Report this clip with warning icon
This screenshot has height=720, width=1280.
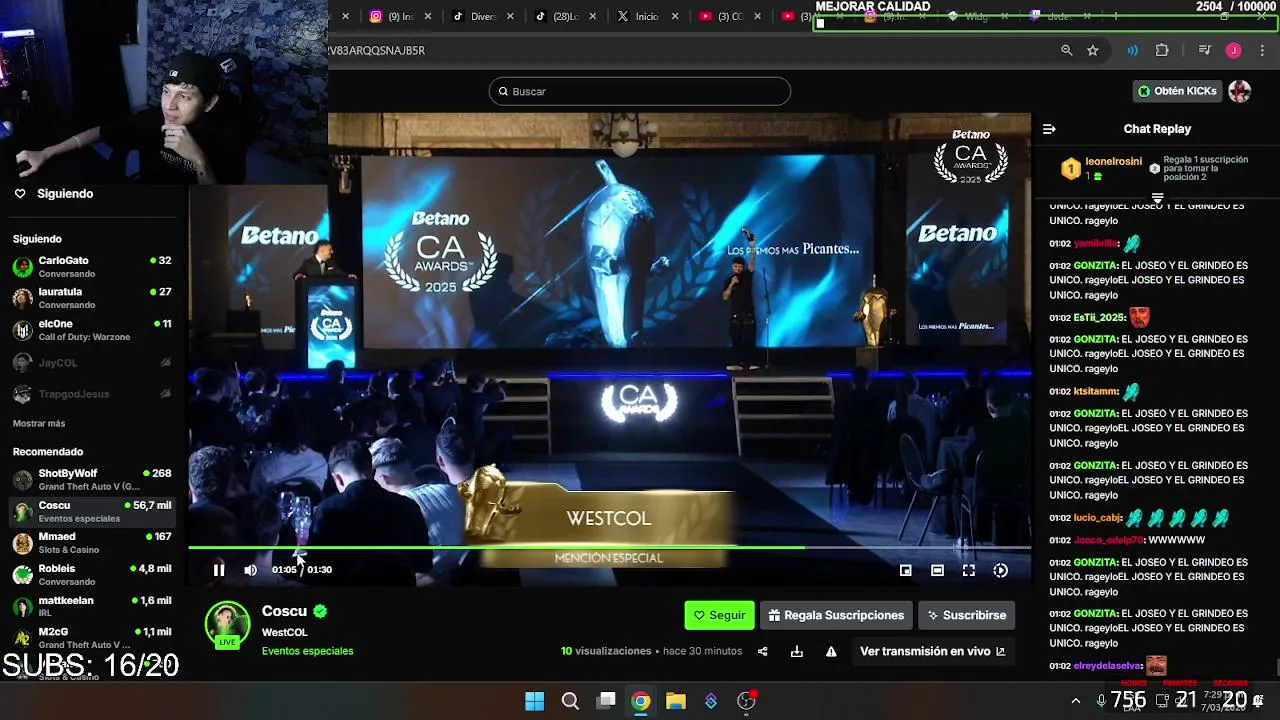831,651
